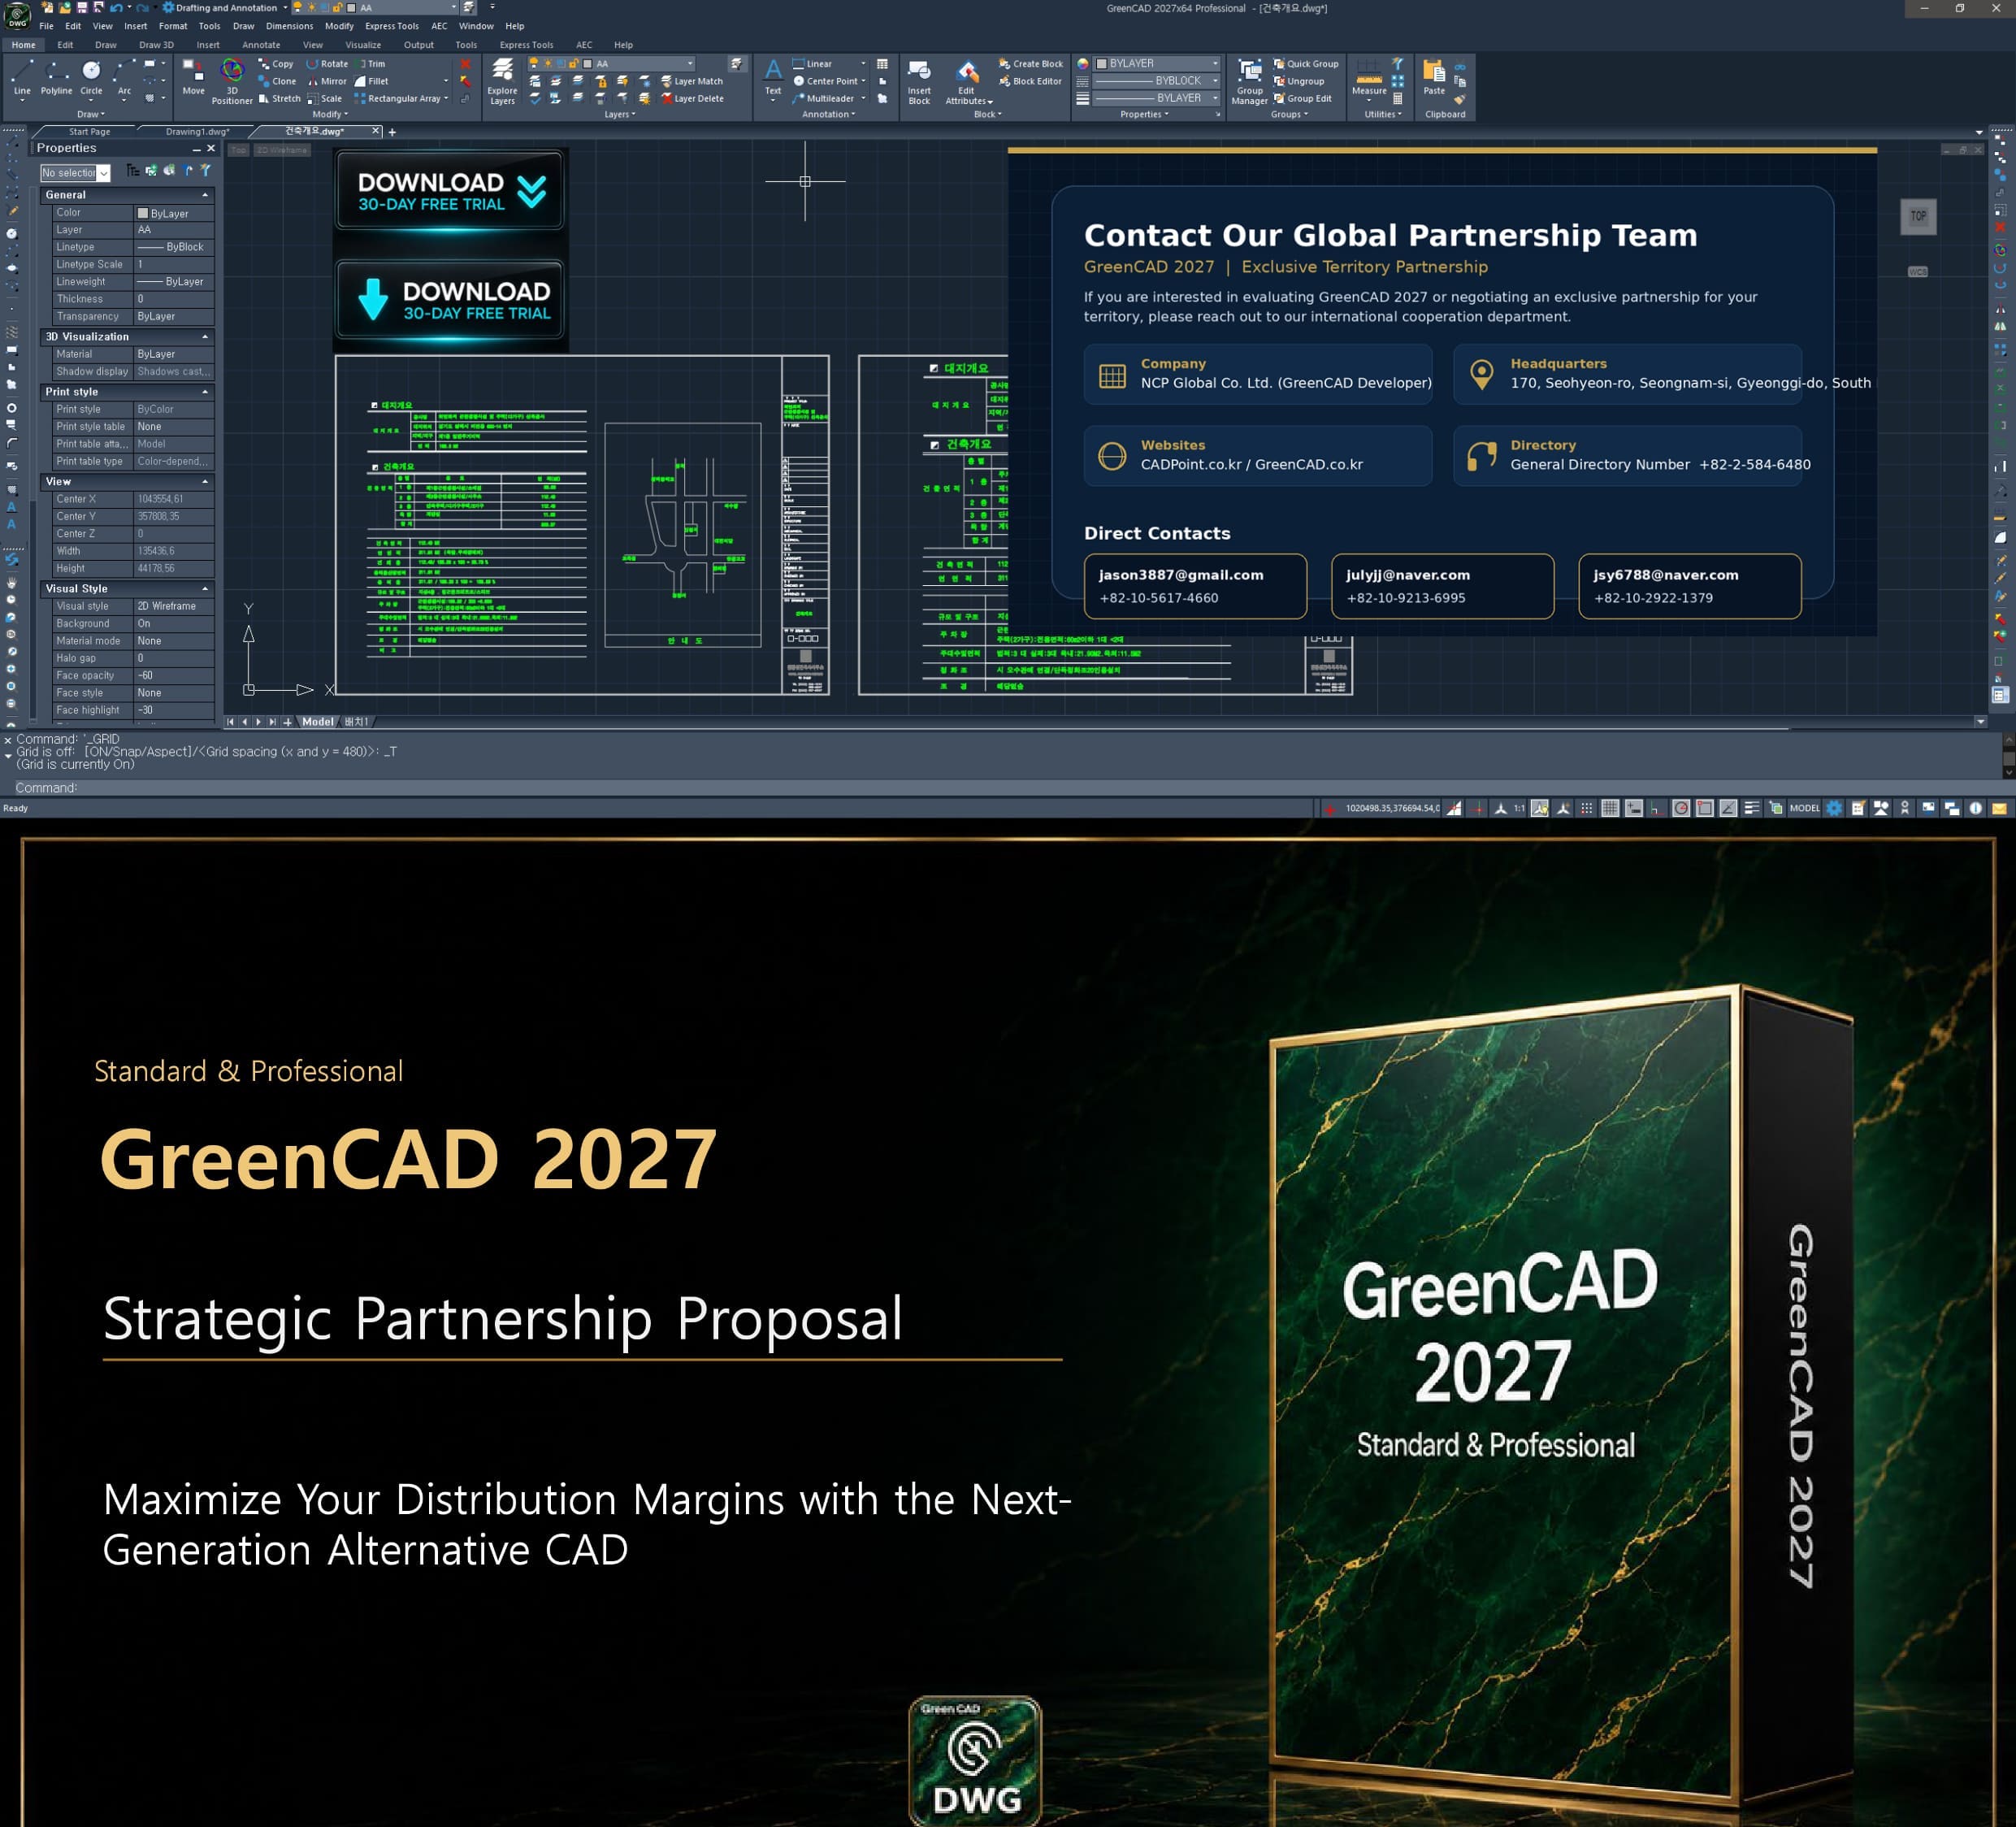Image resolution: width=2016 pixels, height=1827 pixels.
Task: Select the Model layout tab
Action: [x=317, y=722]
